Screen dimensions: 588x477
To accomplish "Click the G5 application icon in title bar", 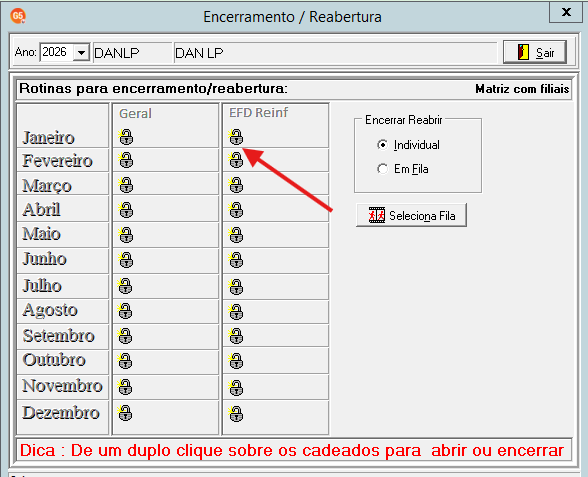I will tap(18, 16).
